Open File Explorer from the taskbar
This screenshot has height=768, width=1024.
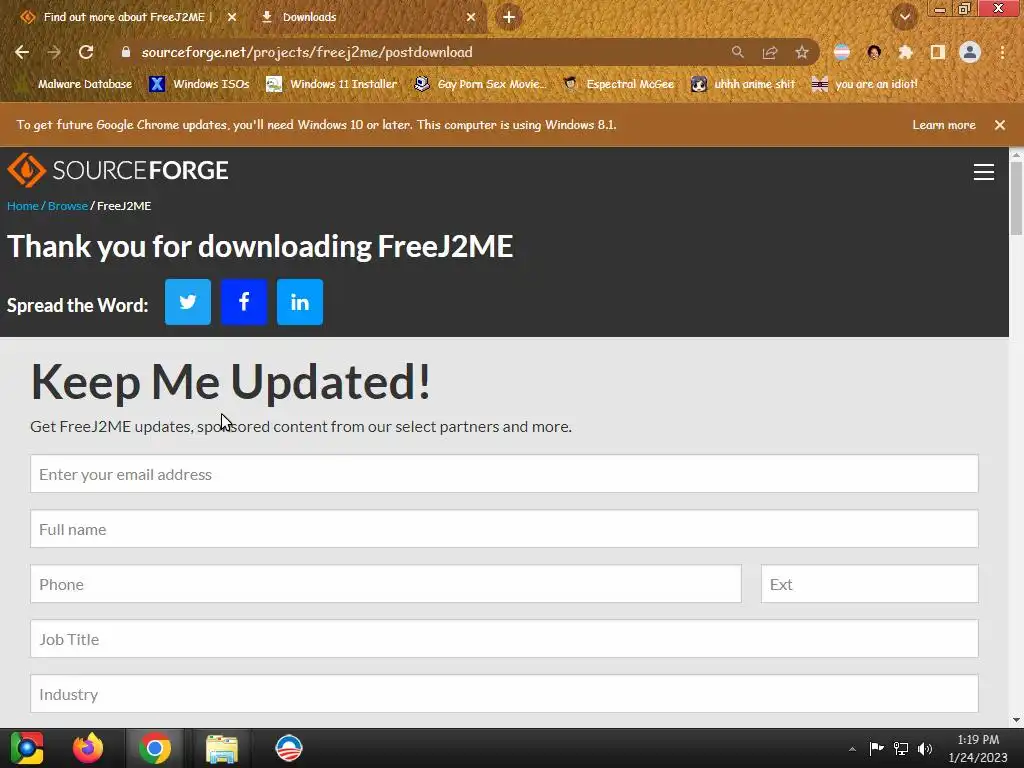pyautogui.click(x=222, y=748)
